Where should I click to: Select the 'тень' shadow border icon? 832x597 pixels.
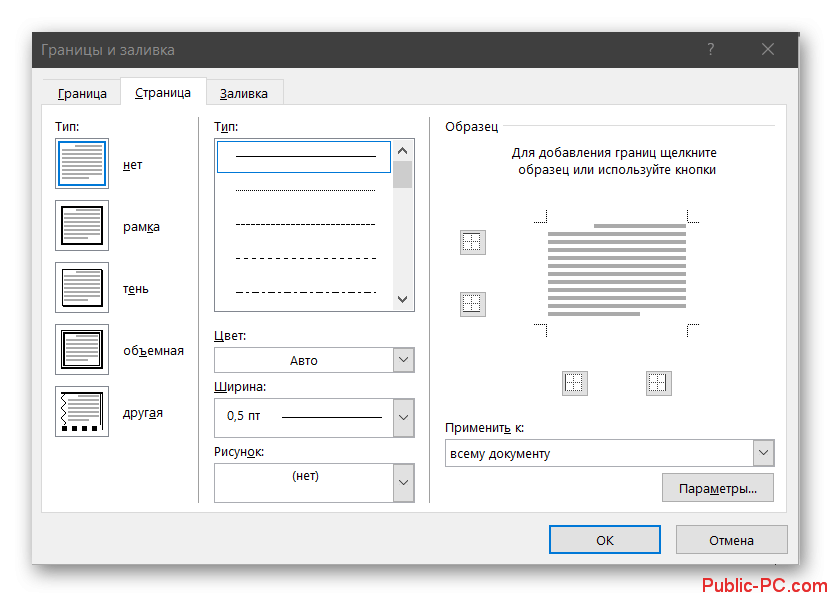pos(82,288)
